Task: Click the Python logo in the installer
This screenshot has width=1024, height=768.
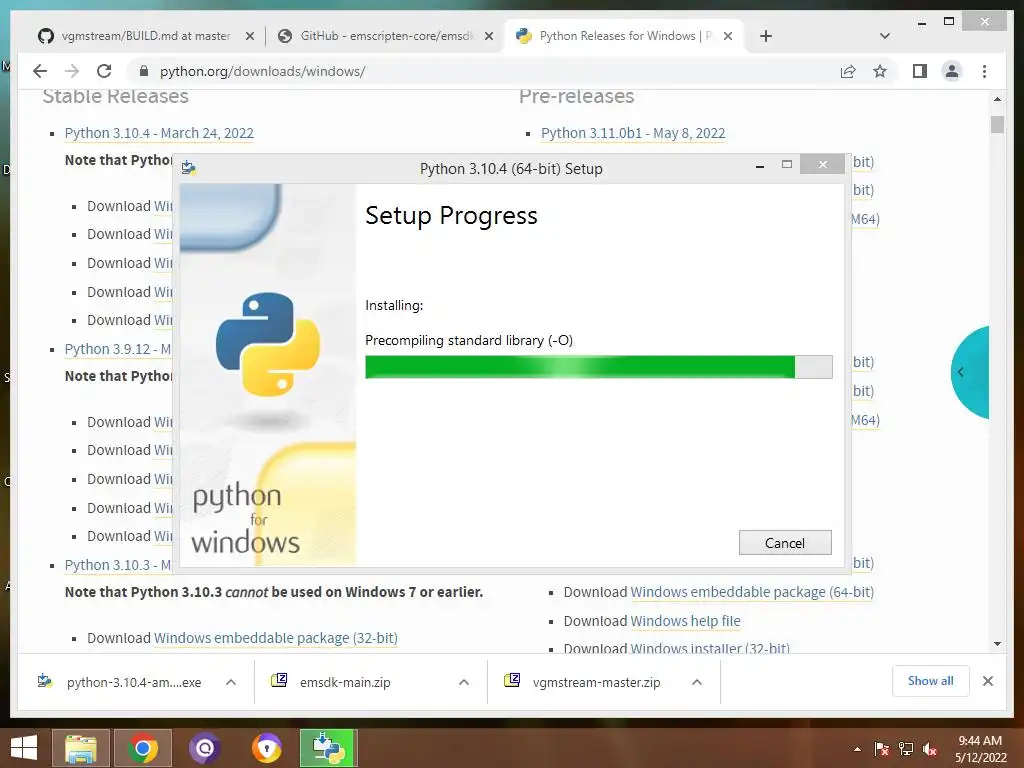Action: click(268, 344)
